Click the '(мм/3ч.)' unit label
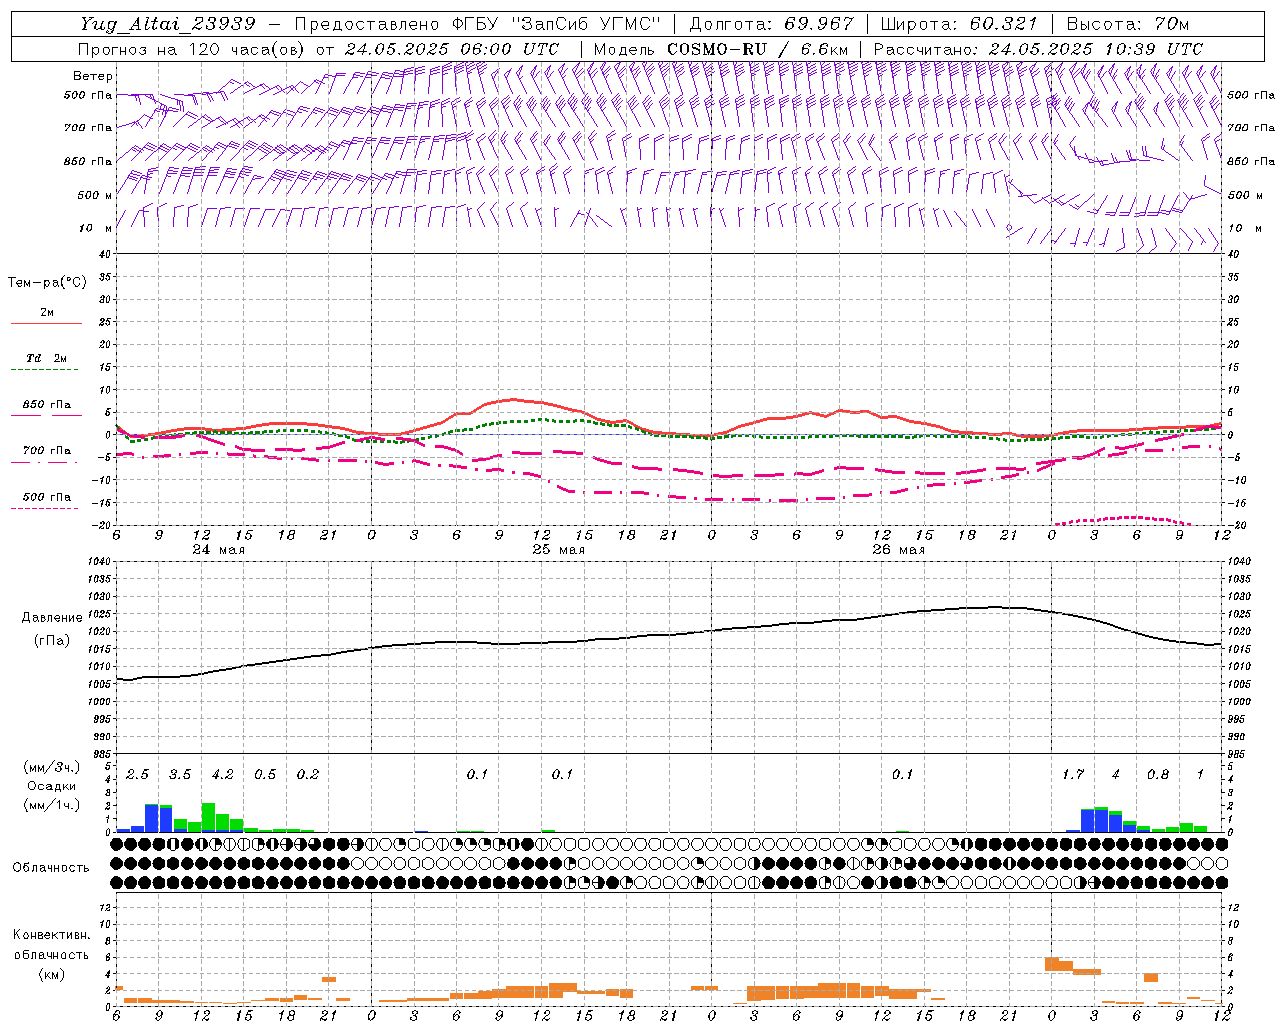 51,767
